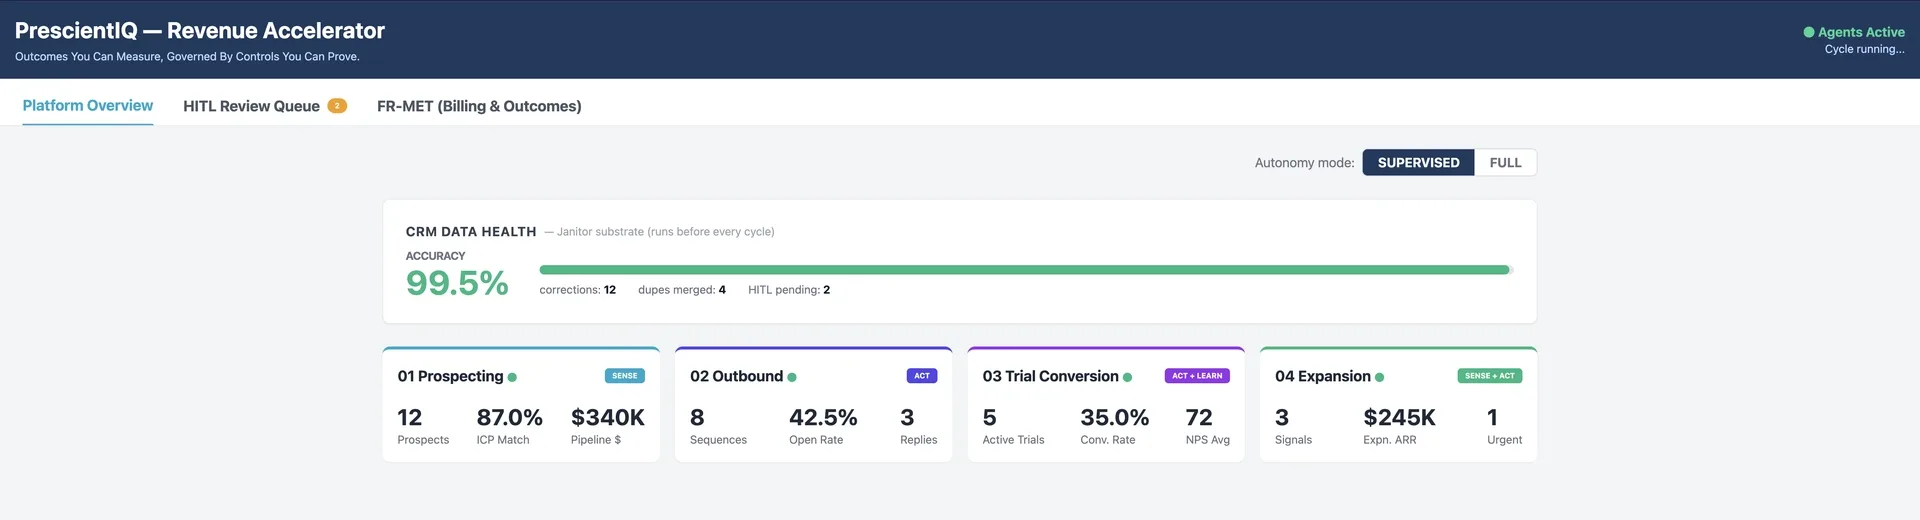This screenshot has width=1920, height=520.
Task: Click the 72 NPS Avg metric
Action: [x=1208, y=425]
